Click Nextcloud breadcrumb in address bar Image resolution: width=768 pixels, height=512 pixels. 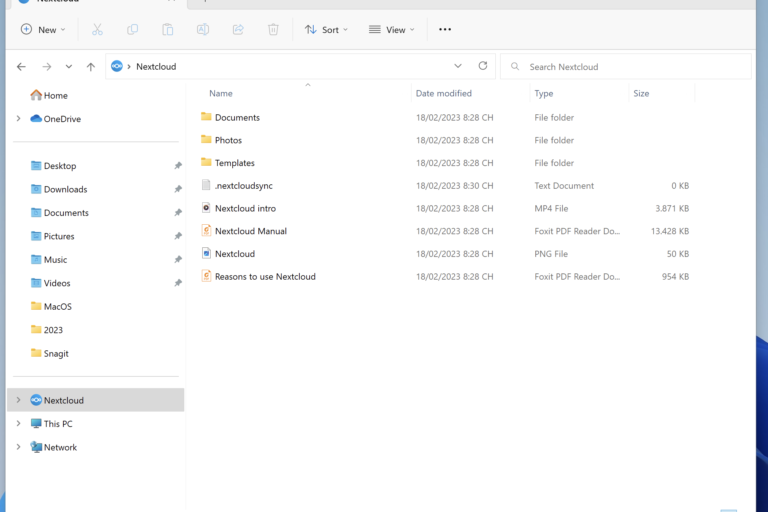[x=156, y=67]
